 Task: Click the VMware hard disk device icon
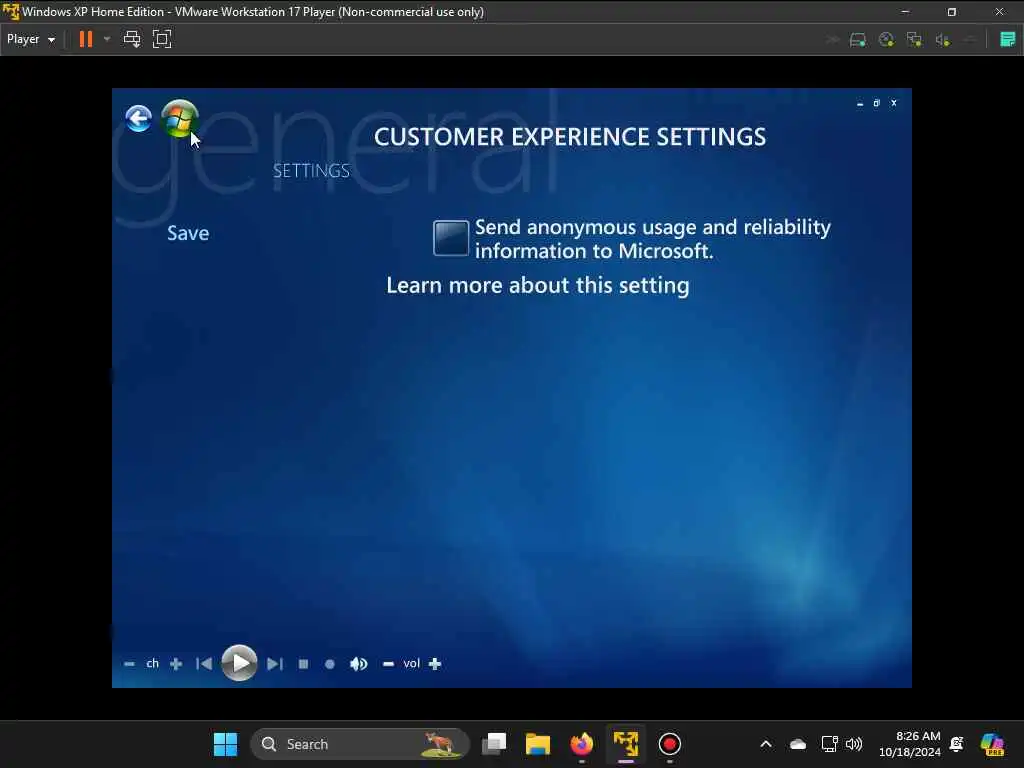pos(858,40)
